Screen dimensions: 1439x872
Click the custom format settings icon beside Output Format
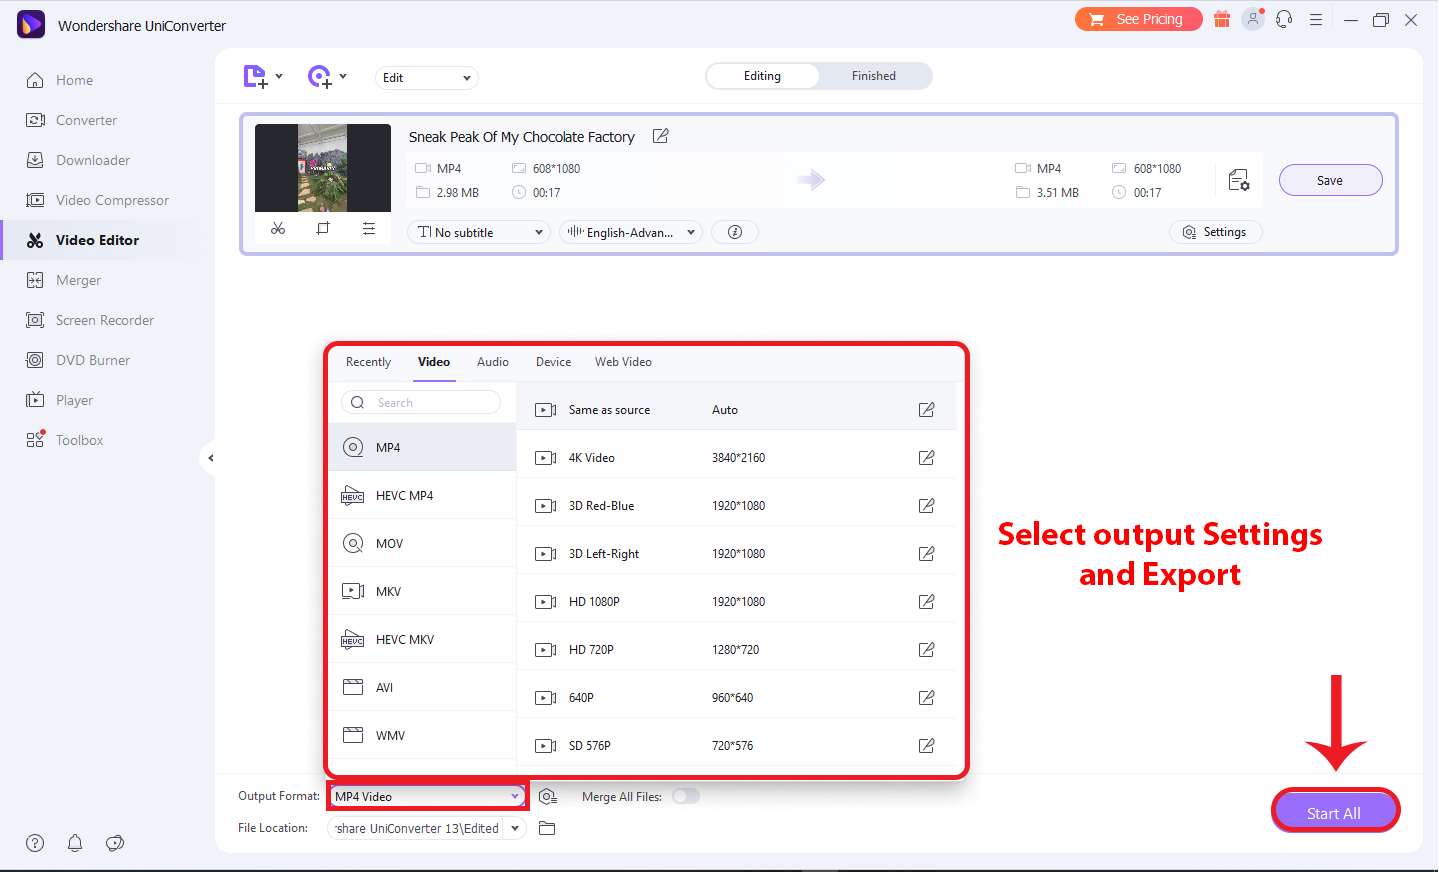[x=547, y=797]
